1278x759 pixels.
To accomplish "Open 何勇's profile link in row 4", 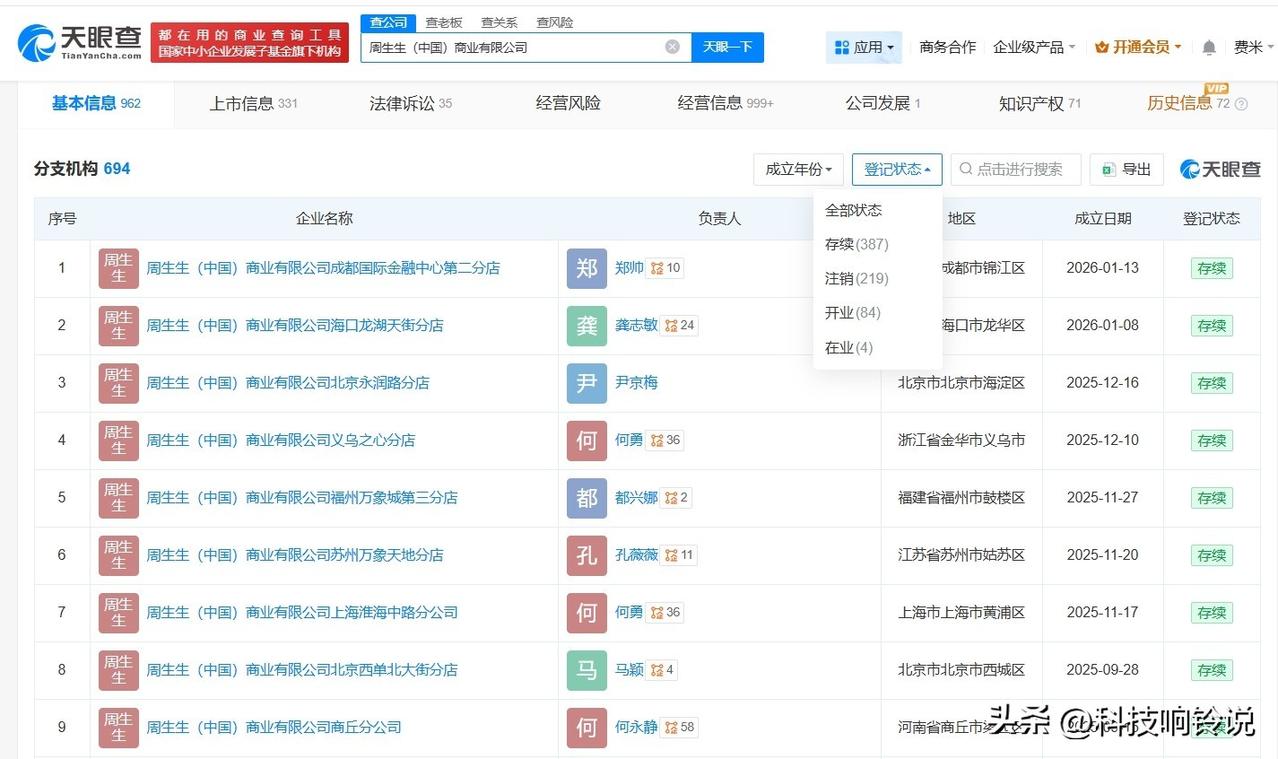I will 629,440.
